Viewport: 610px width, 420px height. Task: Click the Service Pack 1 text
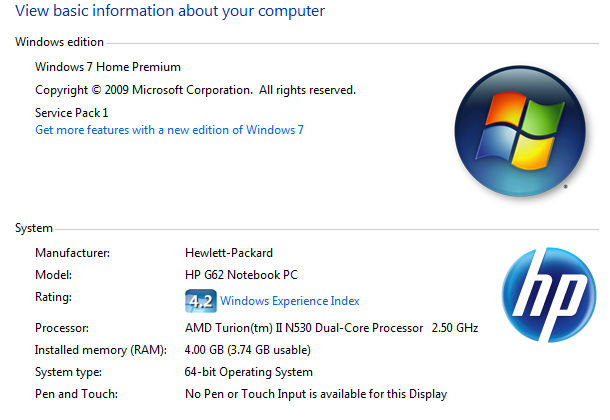click(x=72, y=113)
